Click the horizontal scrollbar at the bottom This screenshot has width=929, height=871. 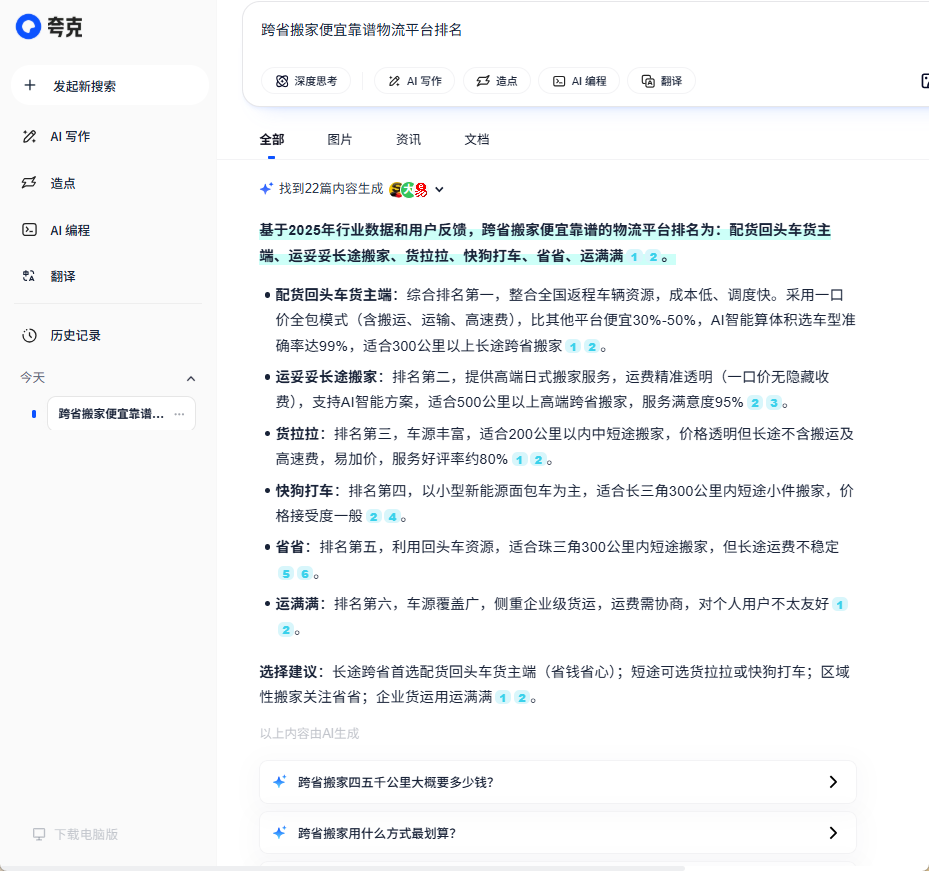pos(342,868)
